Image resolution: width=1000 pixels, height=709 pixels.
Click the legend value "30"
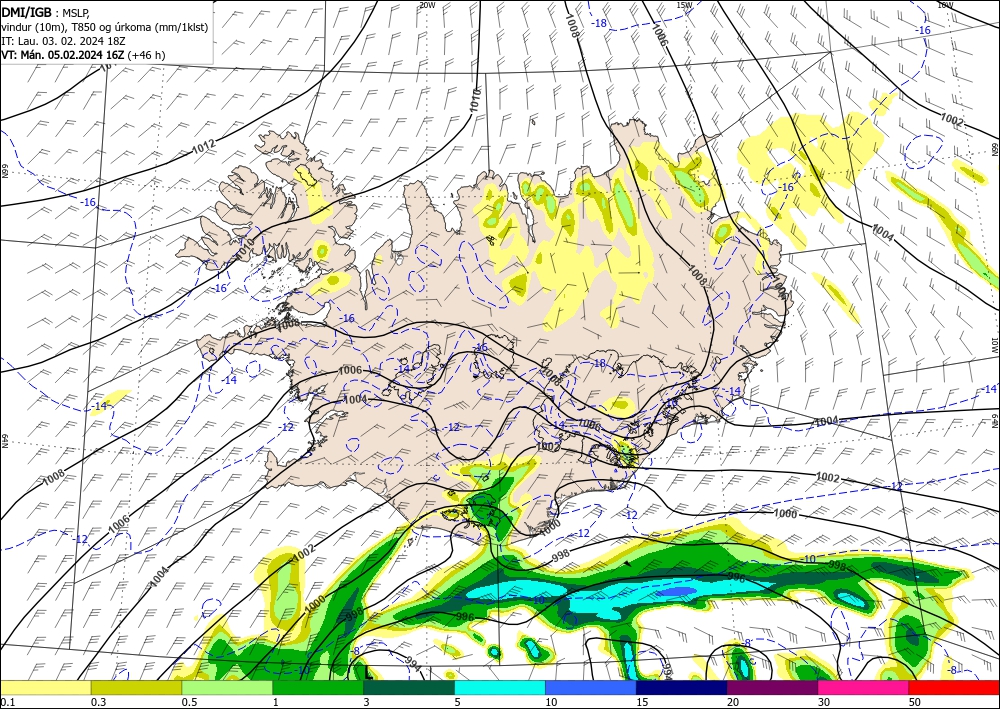pyautogui.click(x=824, y=702)
